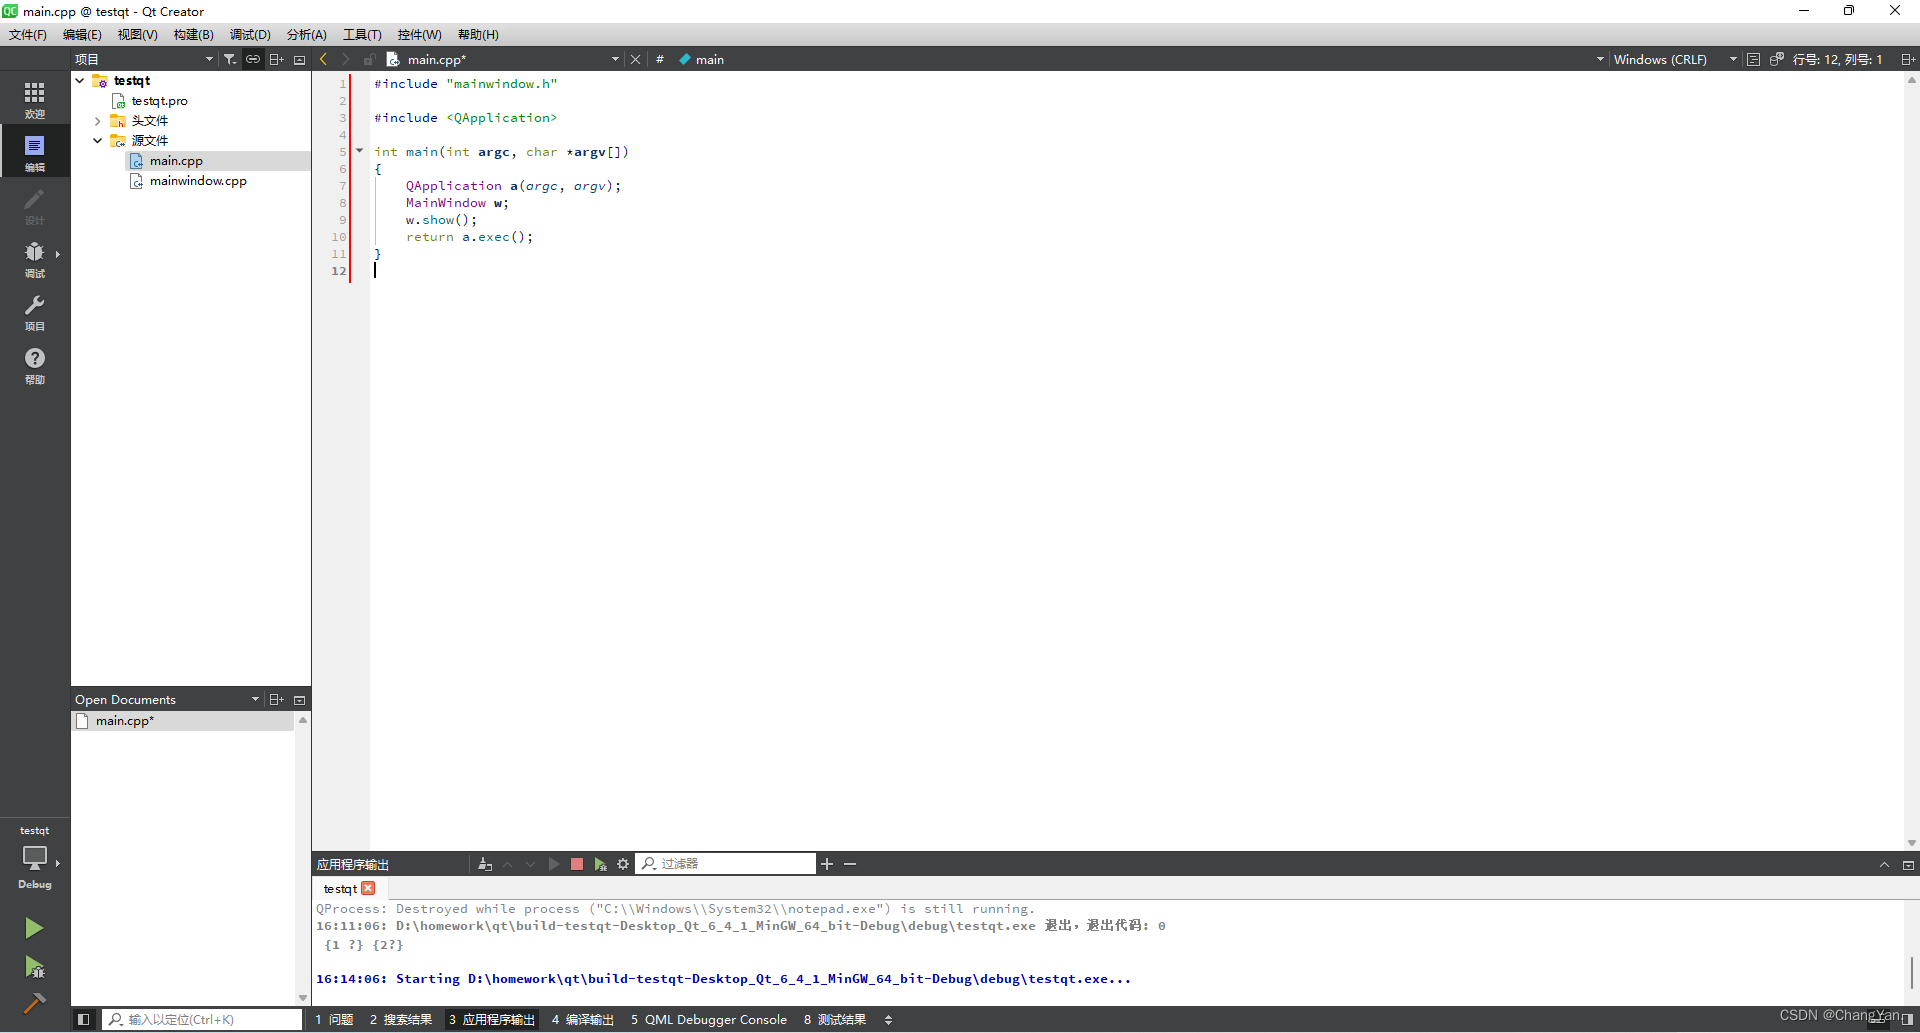Open the Projects (项目) mode
Screen dimensions: 1920x1033
click(x=35, y=311)
